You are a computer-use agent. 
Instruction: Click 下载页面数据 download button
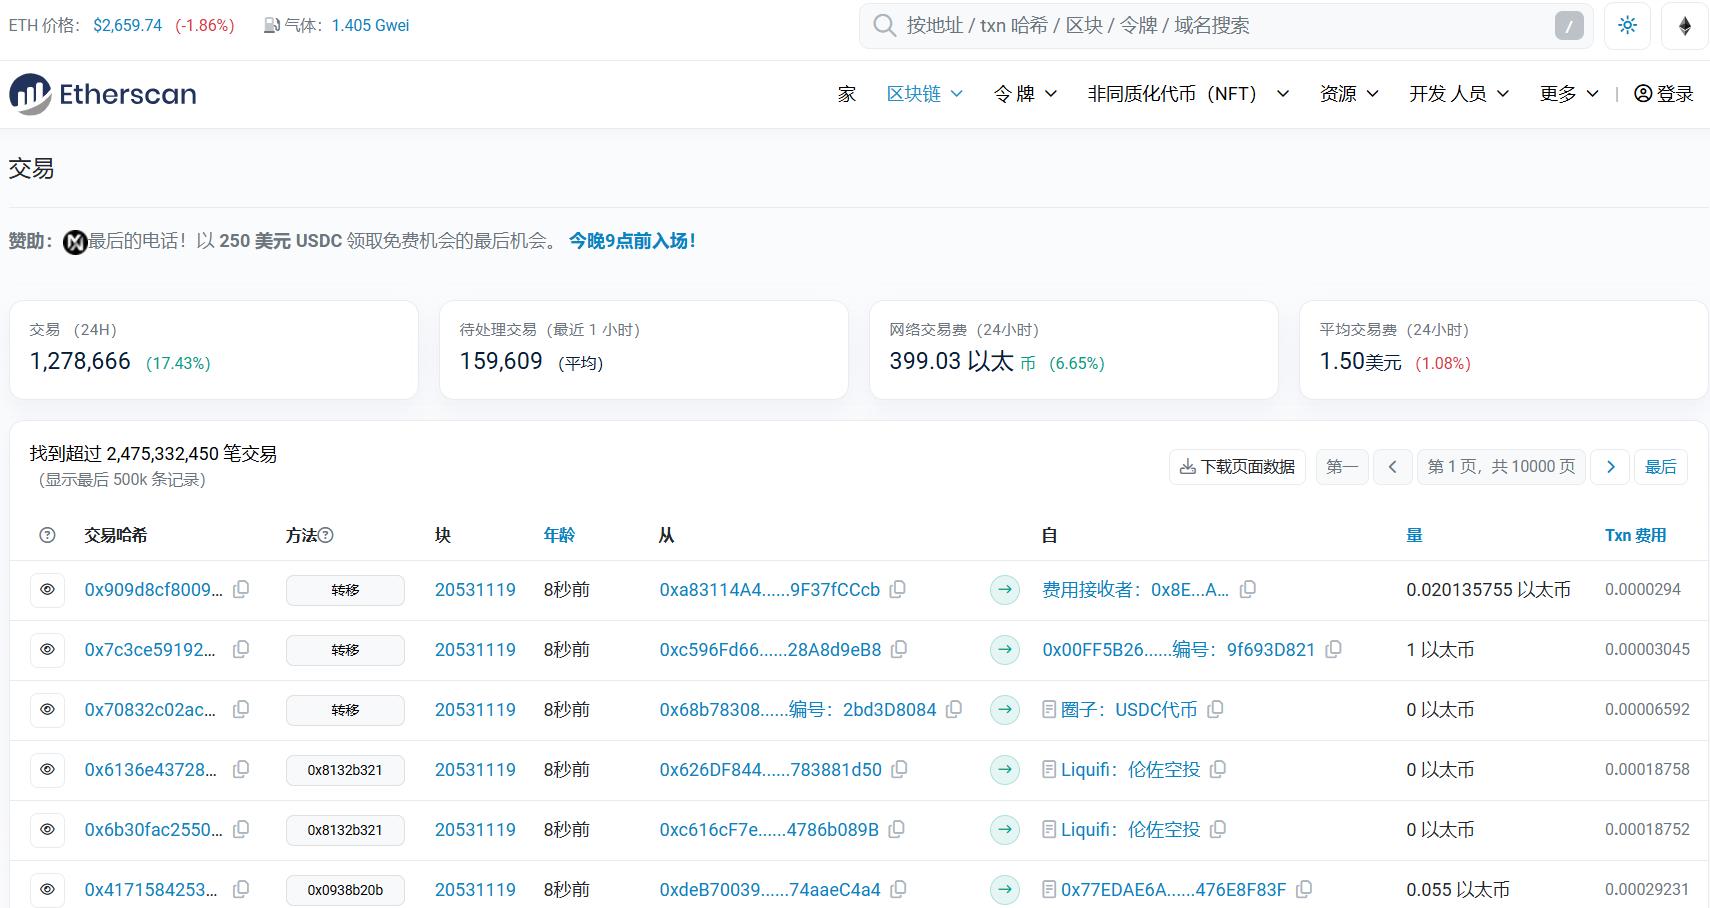[1237, 467]
